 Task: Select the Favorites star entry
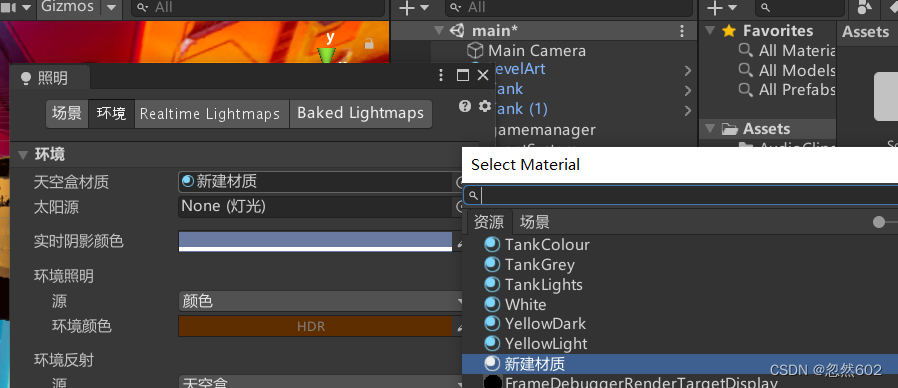[728, 30]
